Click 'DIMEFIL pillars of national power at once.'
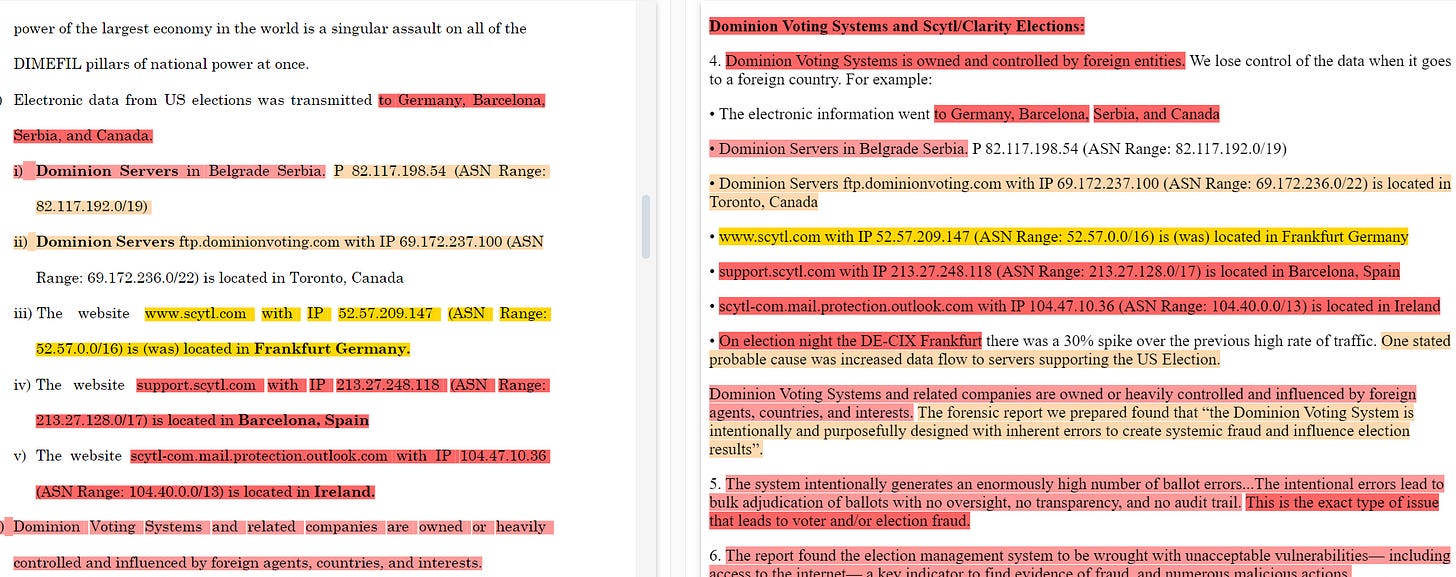This screenshot has width=1456, height=577. click(x=161, y=64)
